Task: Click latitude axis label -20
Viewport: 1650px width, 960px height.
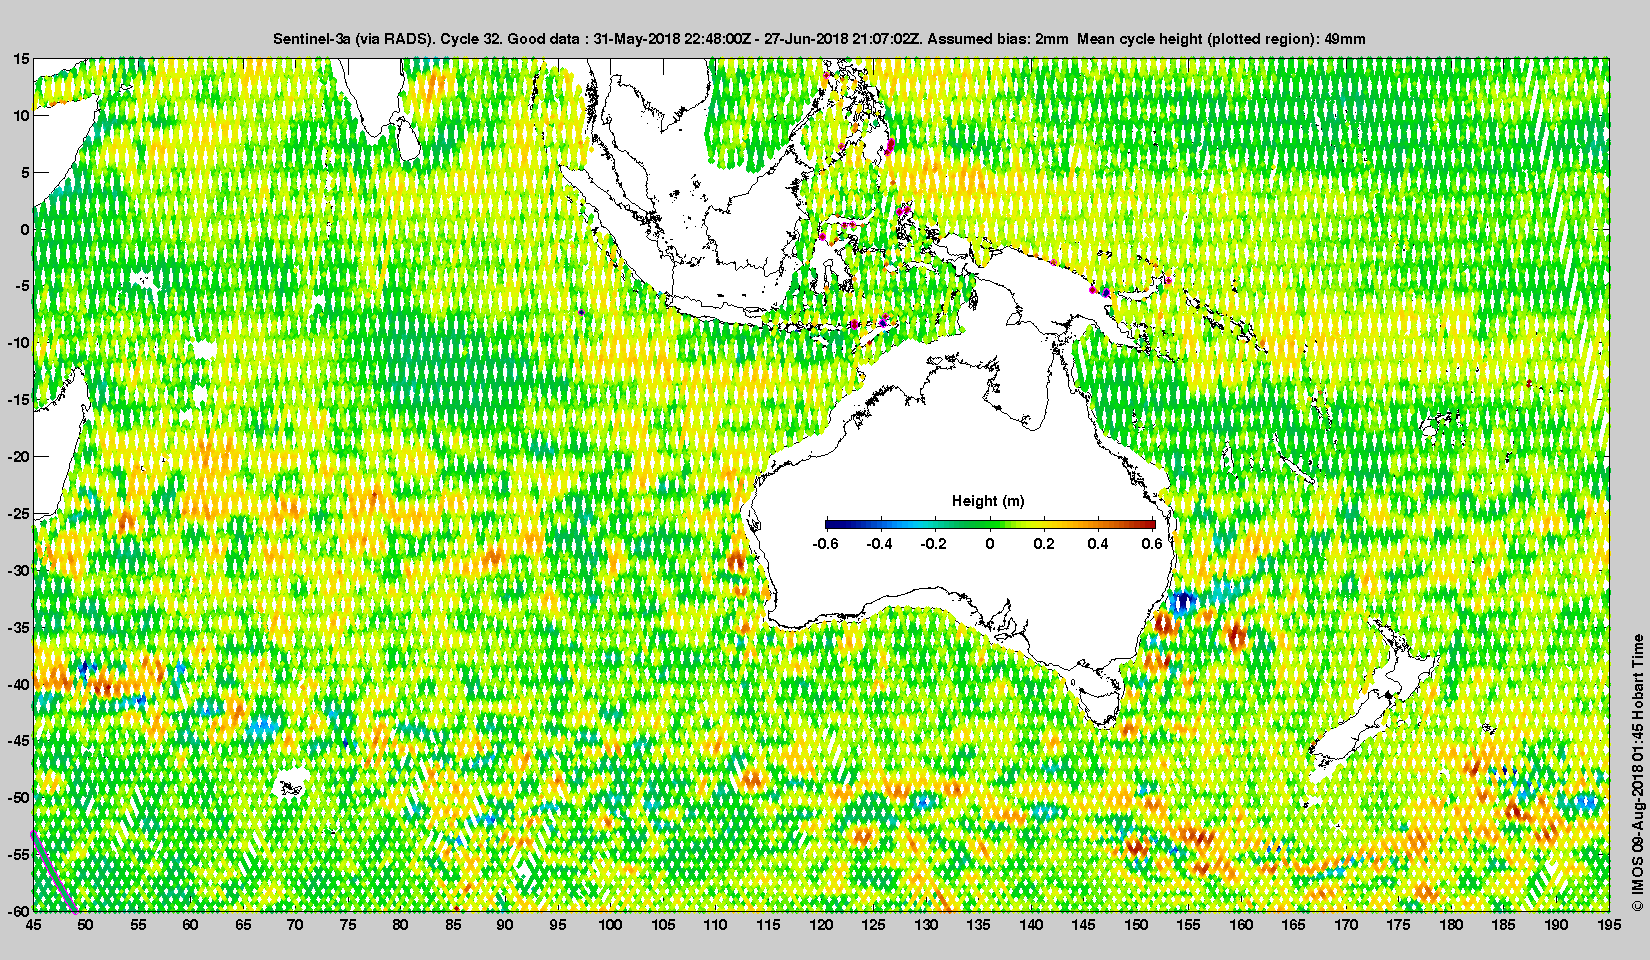Action: coord(19,457)
